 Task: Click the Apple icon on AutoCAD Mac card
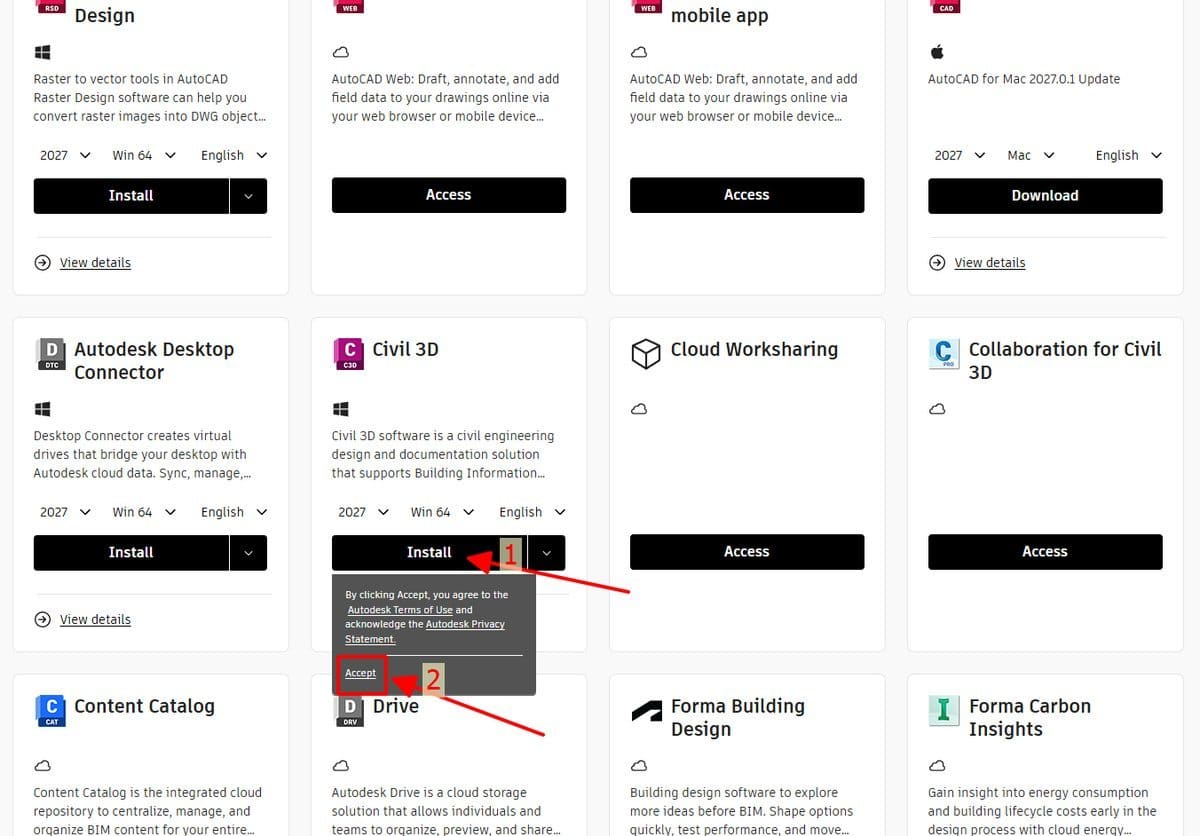pyautogui.click(x=937, y=51)
